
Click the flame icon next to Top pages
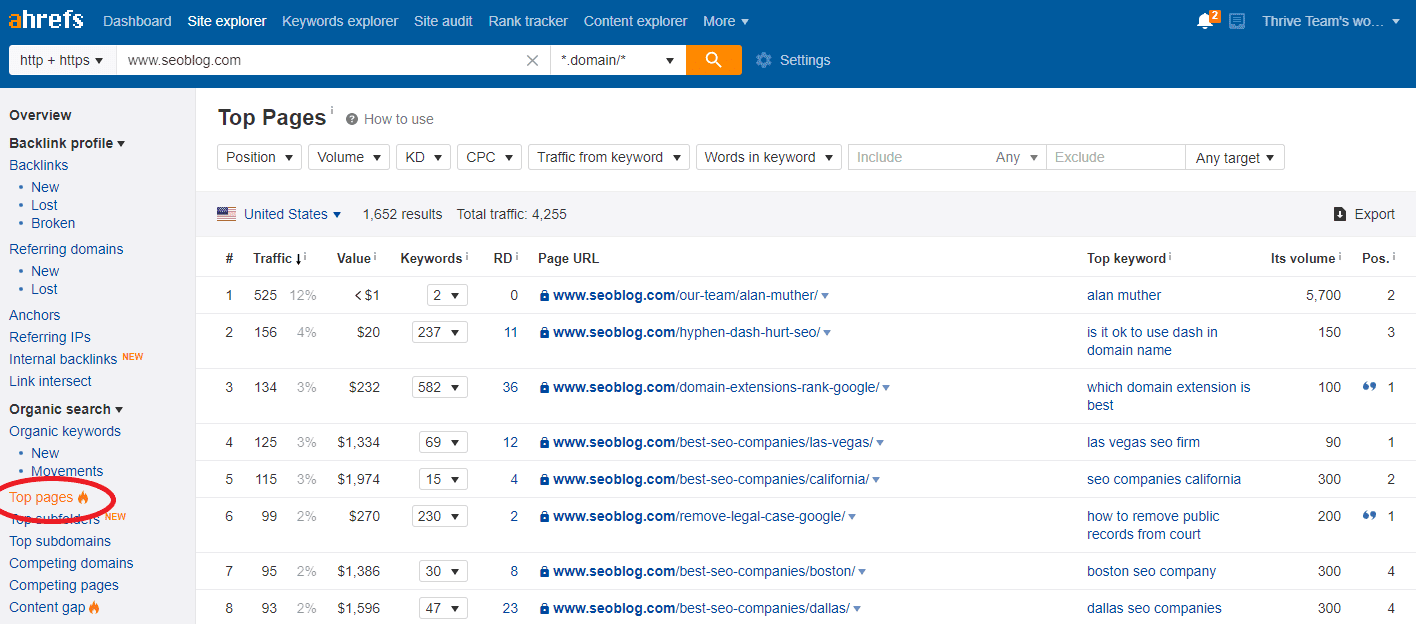[x=84, y=497]
